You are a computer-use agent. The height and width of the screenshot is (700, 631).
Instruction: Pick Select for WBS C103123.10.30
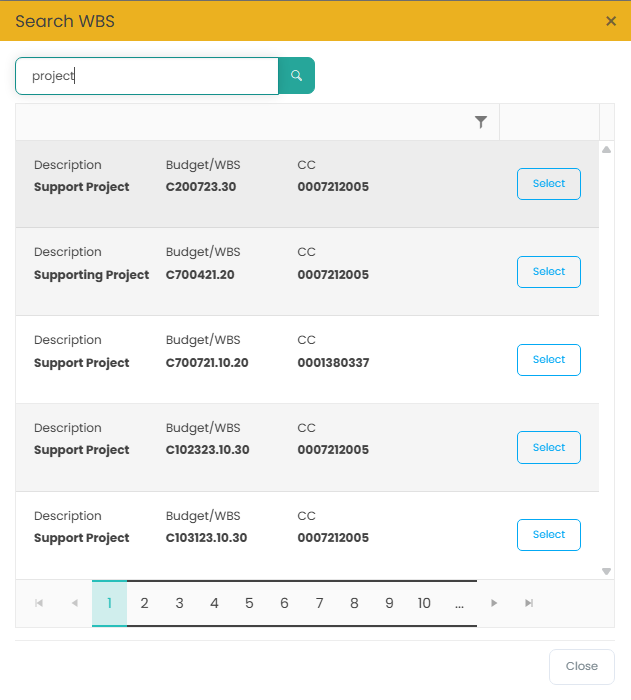[x=548, y=535]
